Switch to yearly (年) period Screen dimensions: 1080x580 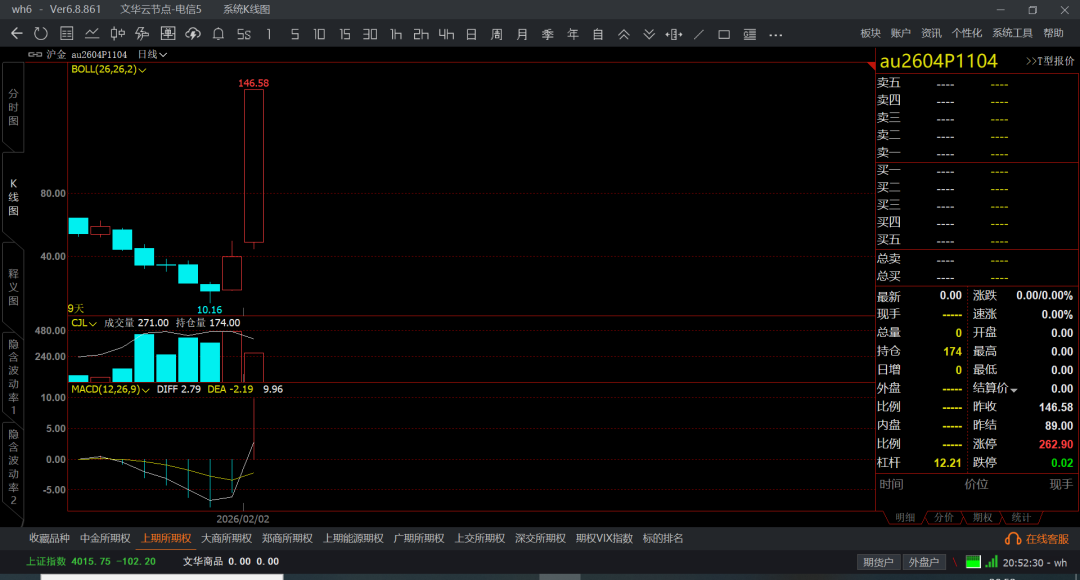click(x=572, y=34)
